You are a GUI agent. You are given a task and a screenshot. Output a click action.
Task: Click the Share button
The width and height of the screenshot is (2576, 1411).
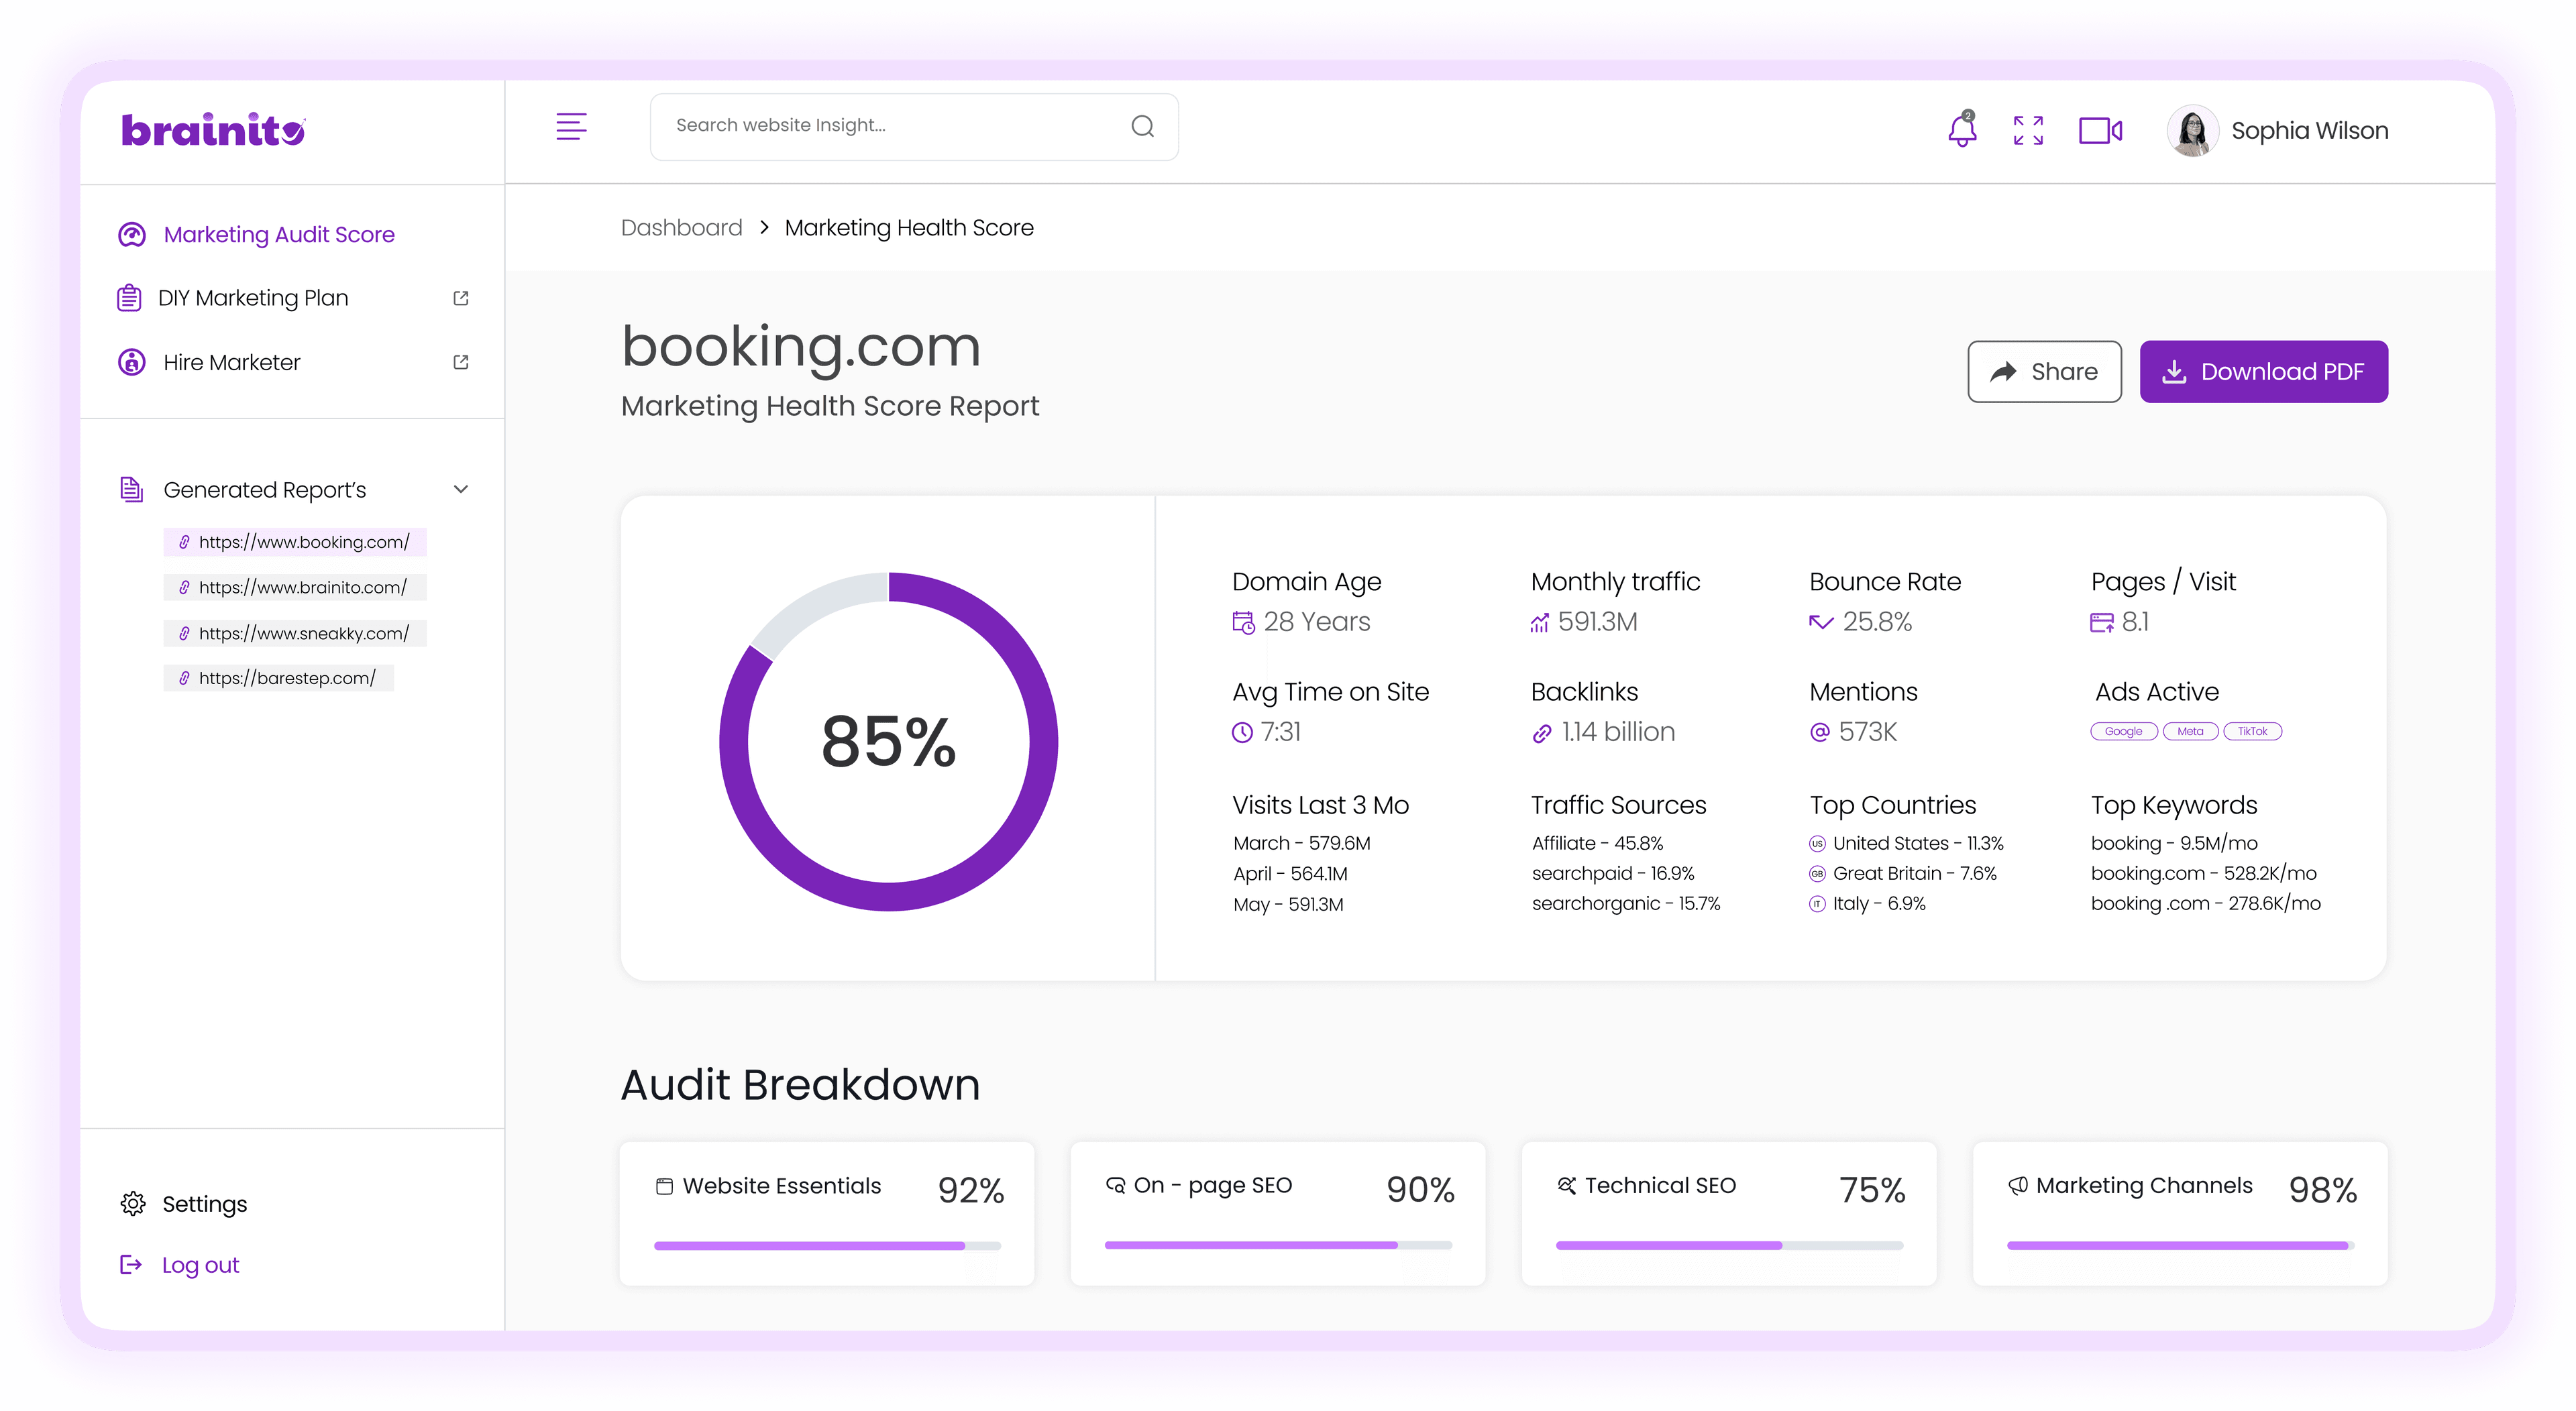point(2044,372)
